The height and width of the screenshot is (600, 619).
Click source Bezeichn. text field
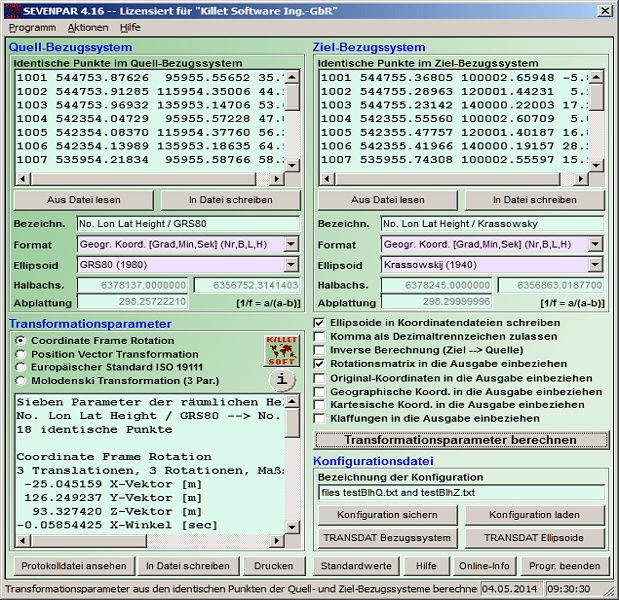click(188, 224)
